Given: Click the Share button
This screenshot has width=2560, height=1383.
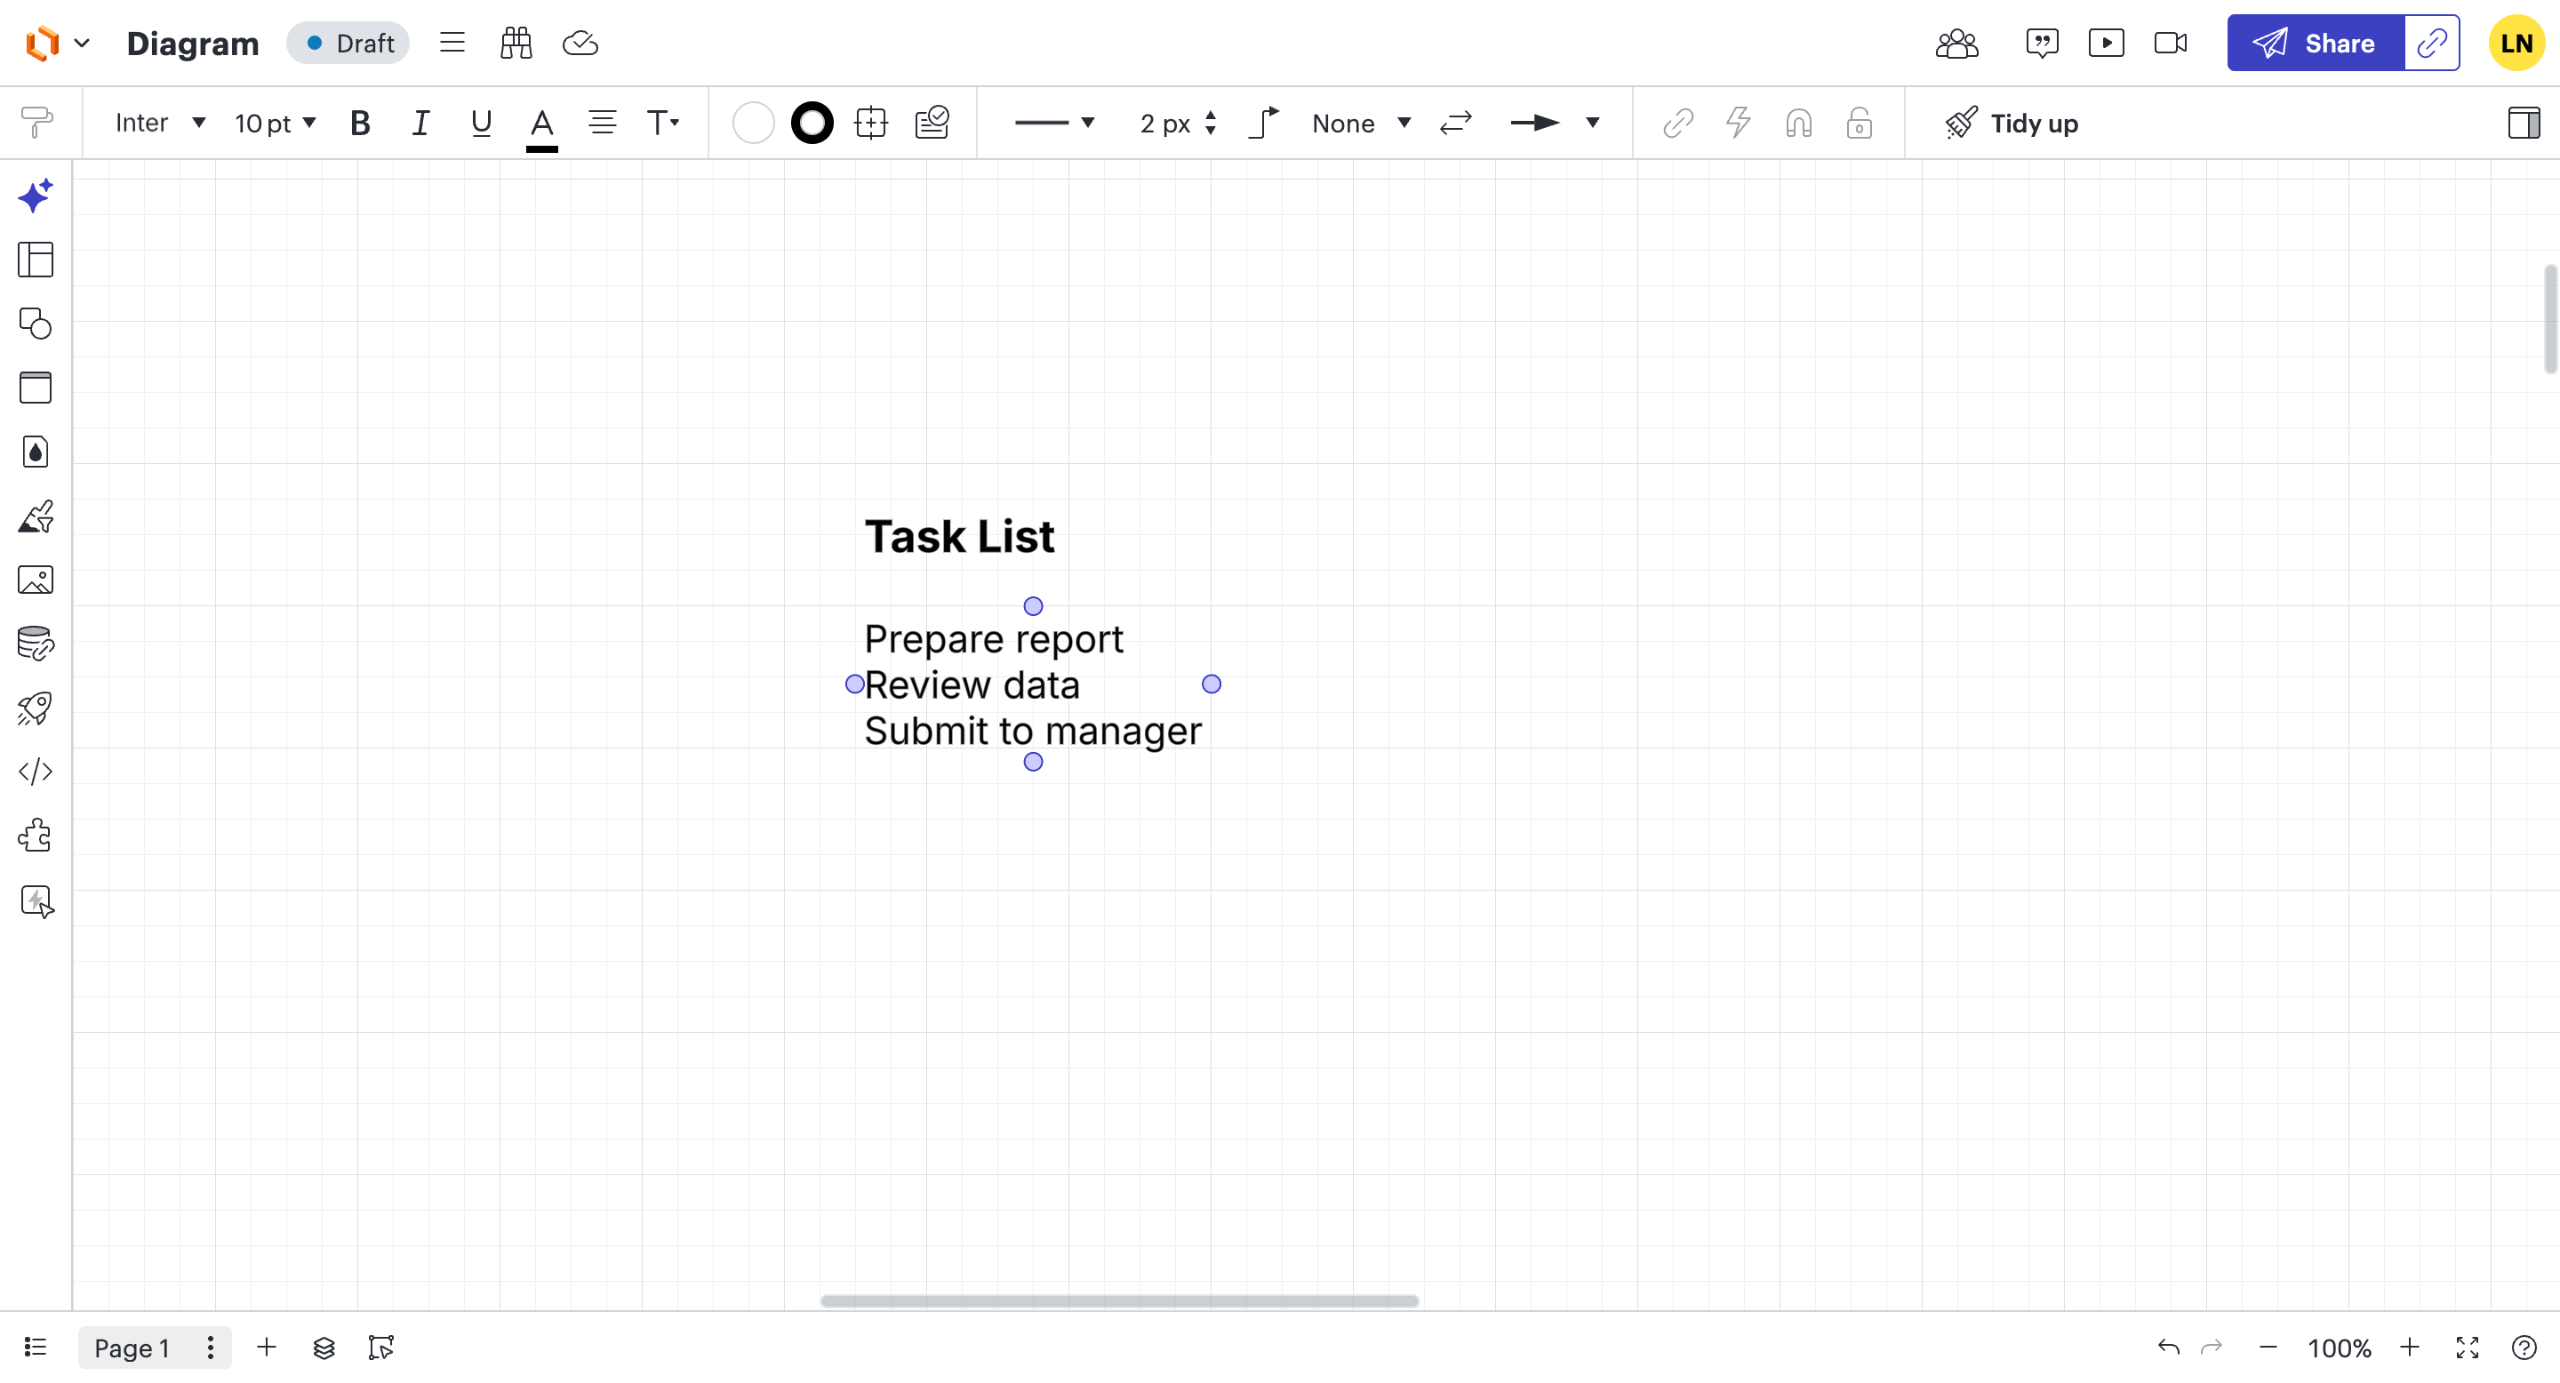Looking at the screenshot, I should click(2314, 43).
